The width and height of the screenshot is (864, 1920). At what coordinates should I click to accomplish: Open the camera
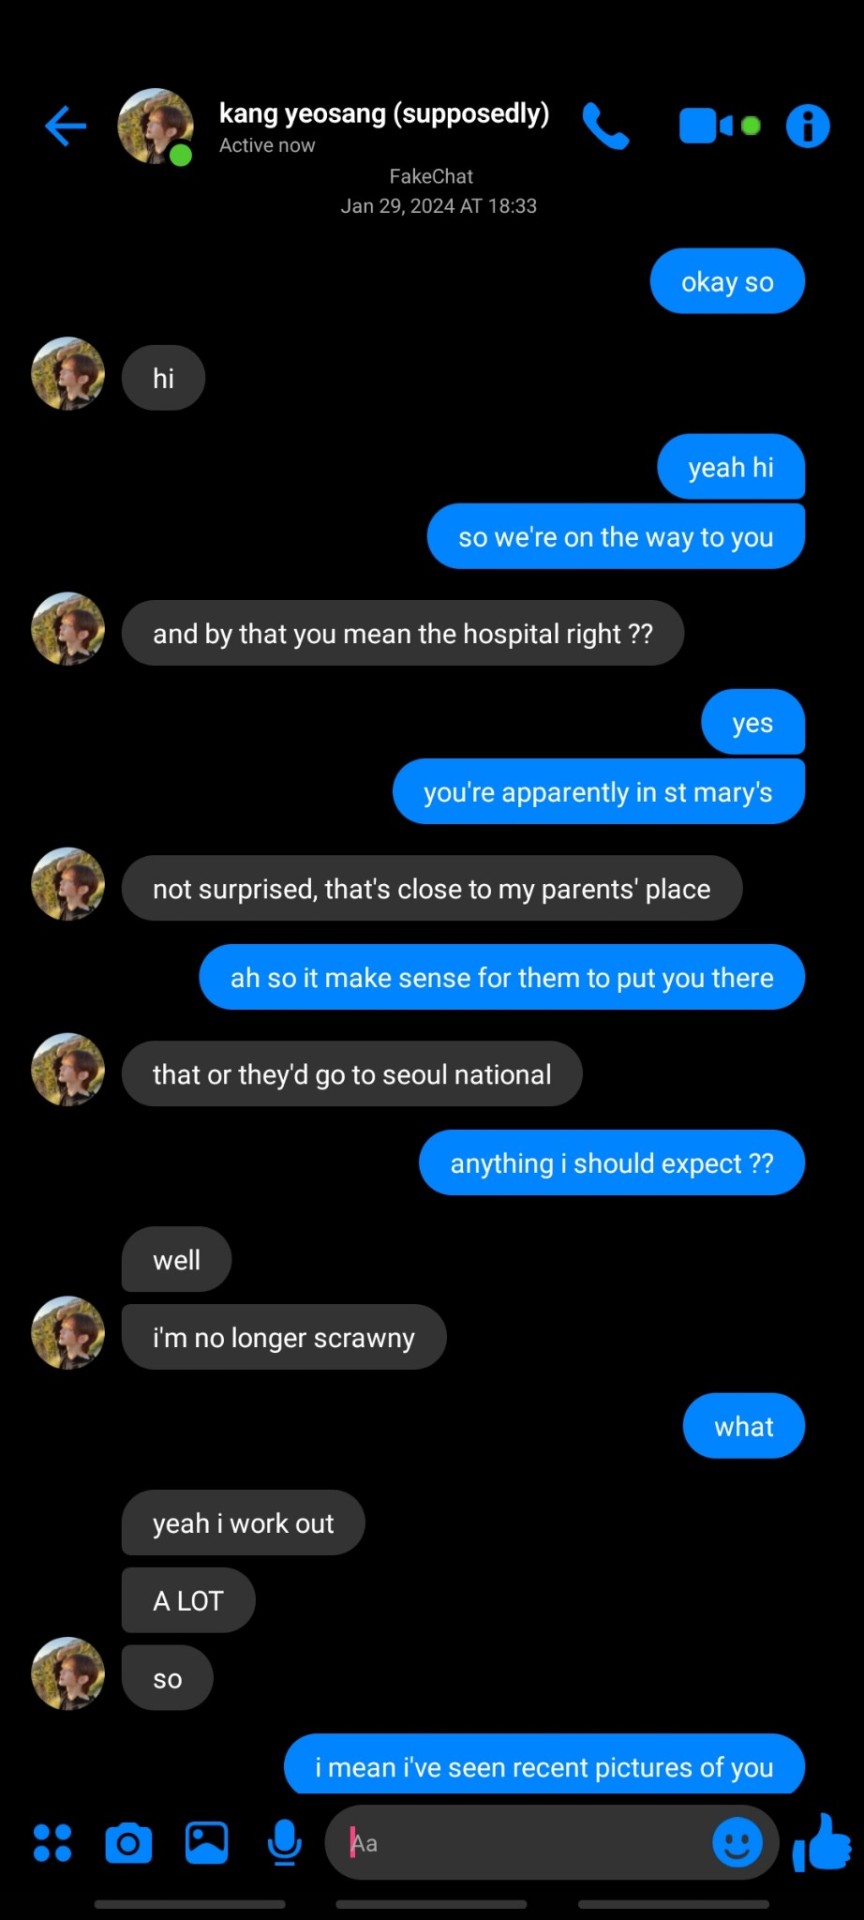[x=129, y=1842]
